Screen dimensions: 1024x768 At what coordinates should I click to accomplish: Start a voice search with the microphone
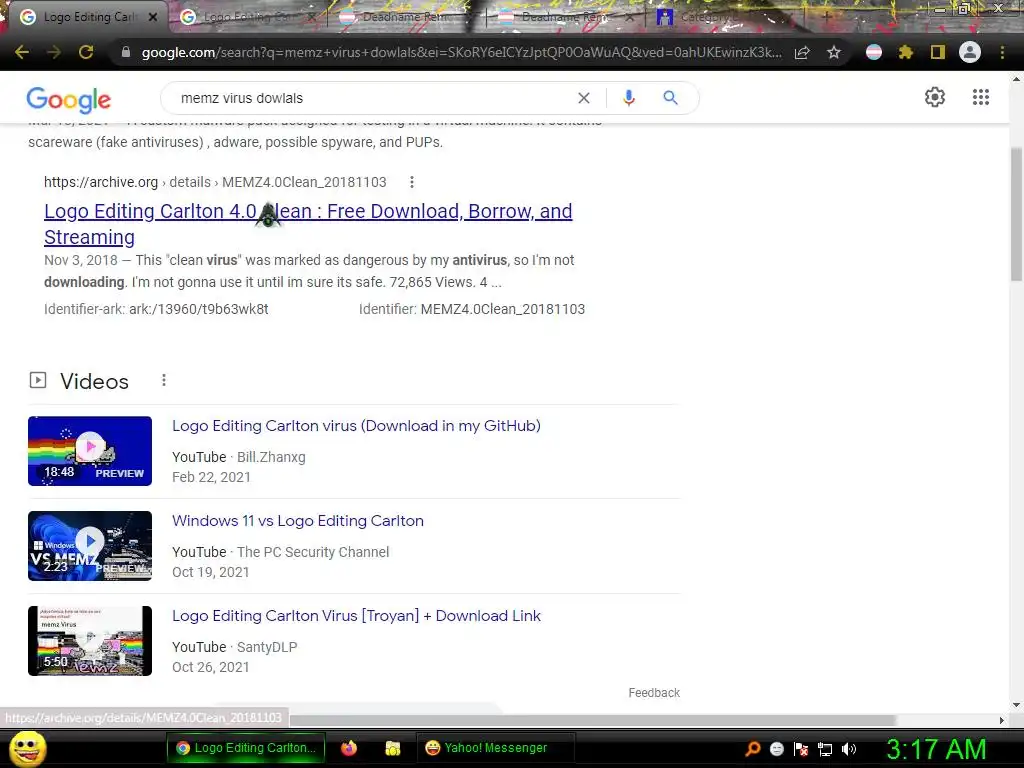click(629, 98)
